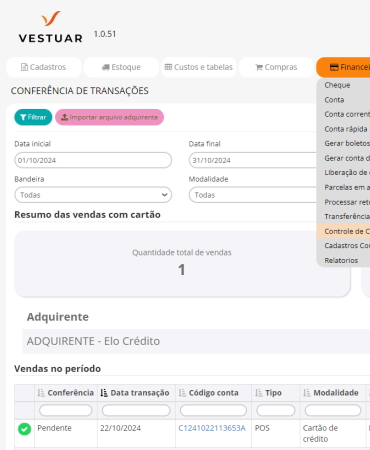Open the Financeiro menu
Viewport: 370px width, 450px height.
click(x=343, y=67)
